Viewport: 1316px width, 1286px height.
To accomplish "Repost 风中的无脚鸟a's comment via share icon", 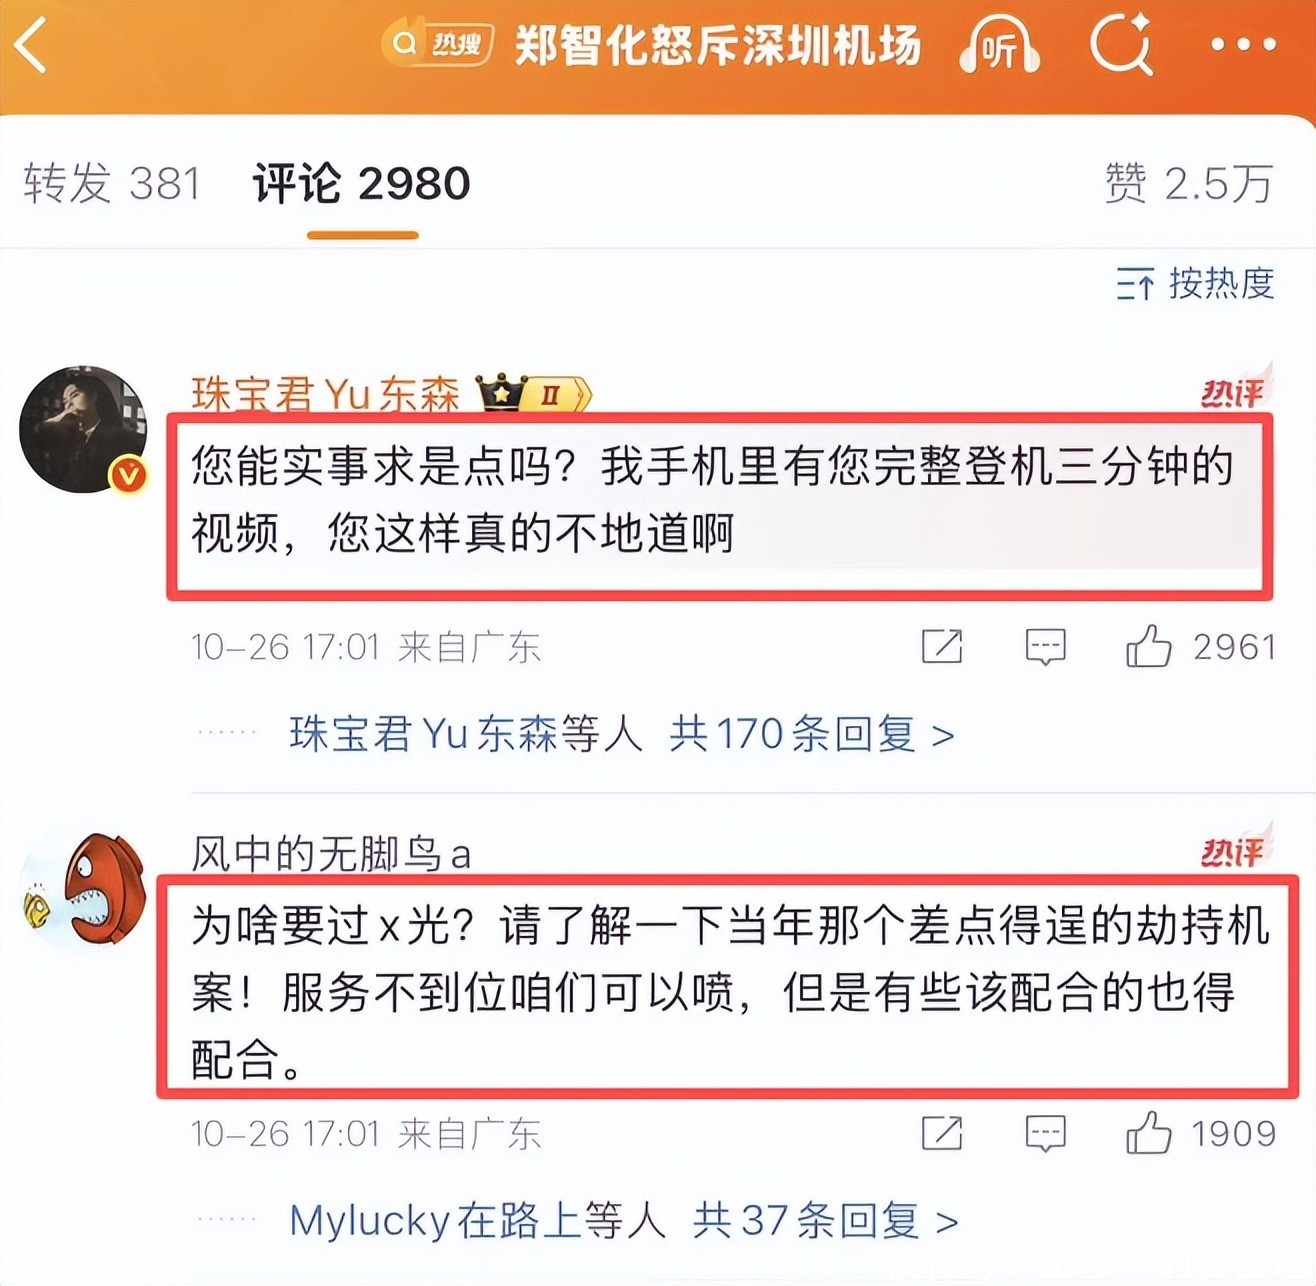I will click(x=941, y=1133).
